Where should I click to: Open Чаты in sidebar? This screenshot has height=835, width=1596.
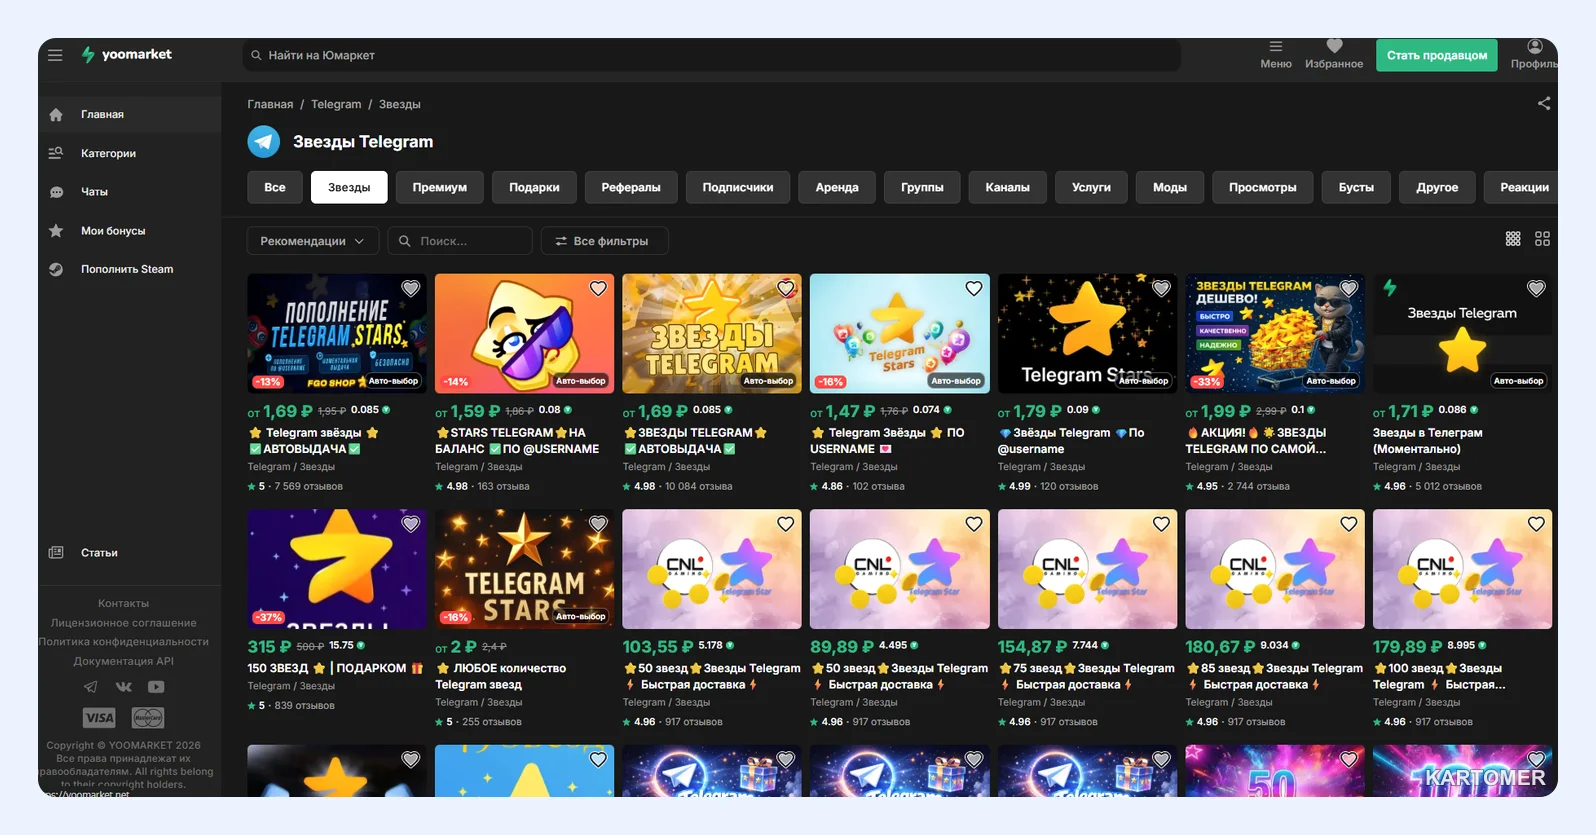coord(130,192)
